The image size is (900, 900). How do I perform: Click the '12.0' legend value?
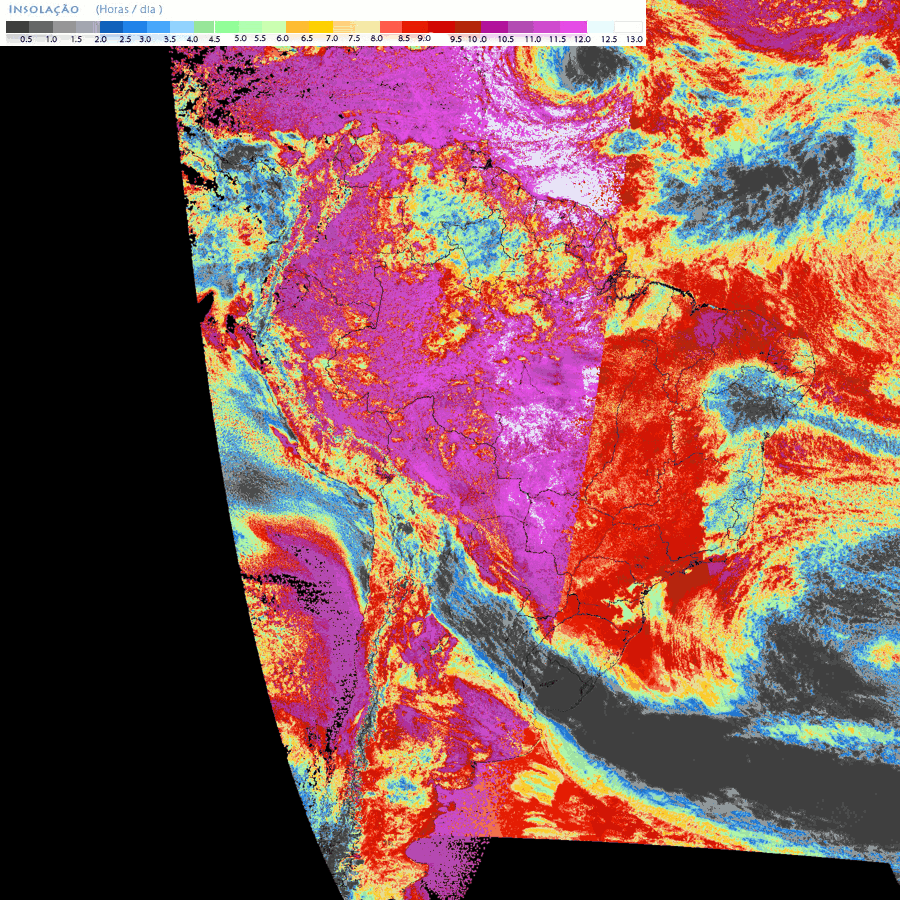coord(583,39)
